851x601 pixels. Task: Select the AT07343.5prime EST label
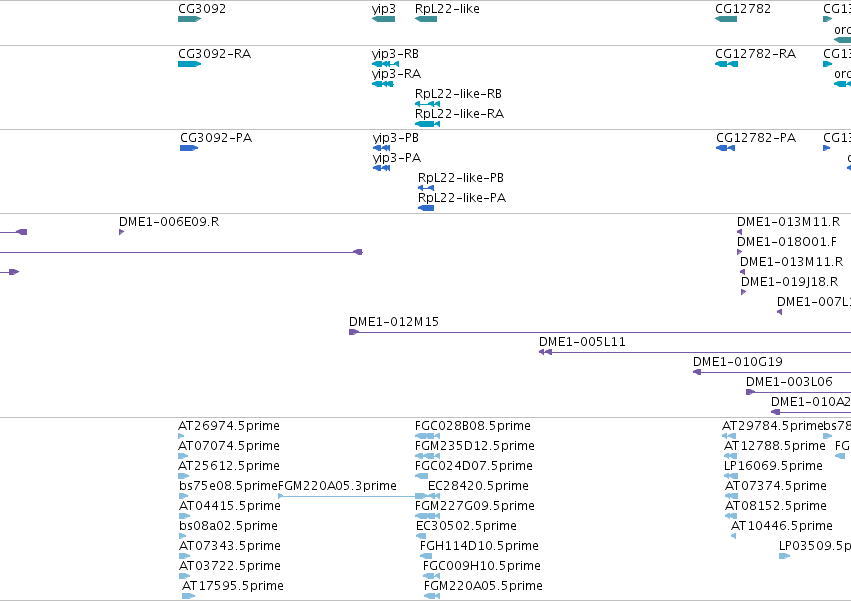pyautogui.click(x=231, y=547)
